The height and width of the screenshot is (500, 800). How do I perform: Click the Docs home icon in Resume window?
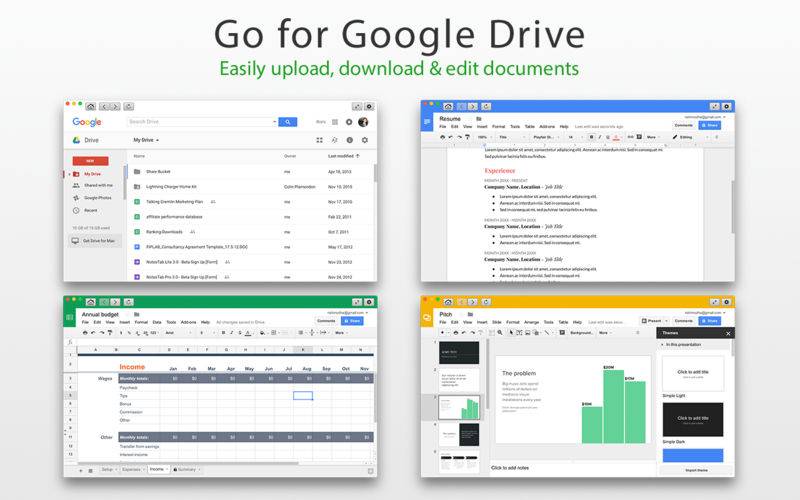pyautogui.click(x=427, y=122)
